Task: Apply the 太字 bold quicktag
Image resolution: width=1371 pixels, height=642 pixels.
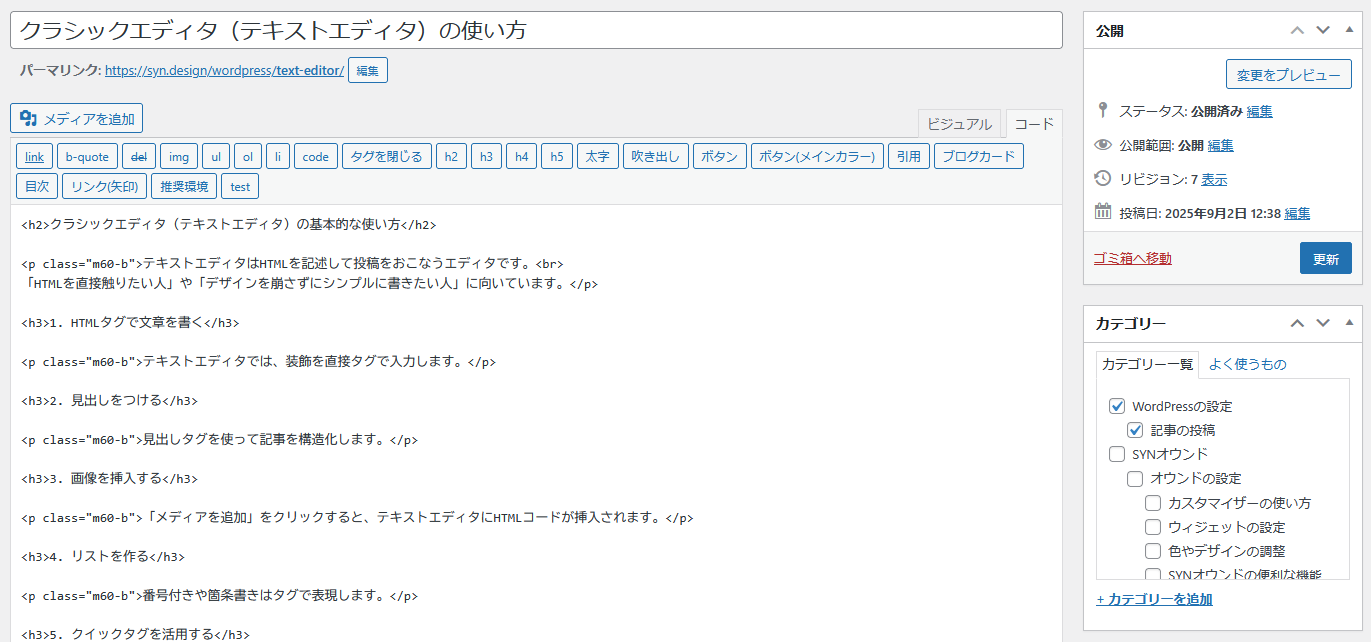Action: [597, 156]
